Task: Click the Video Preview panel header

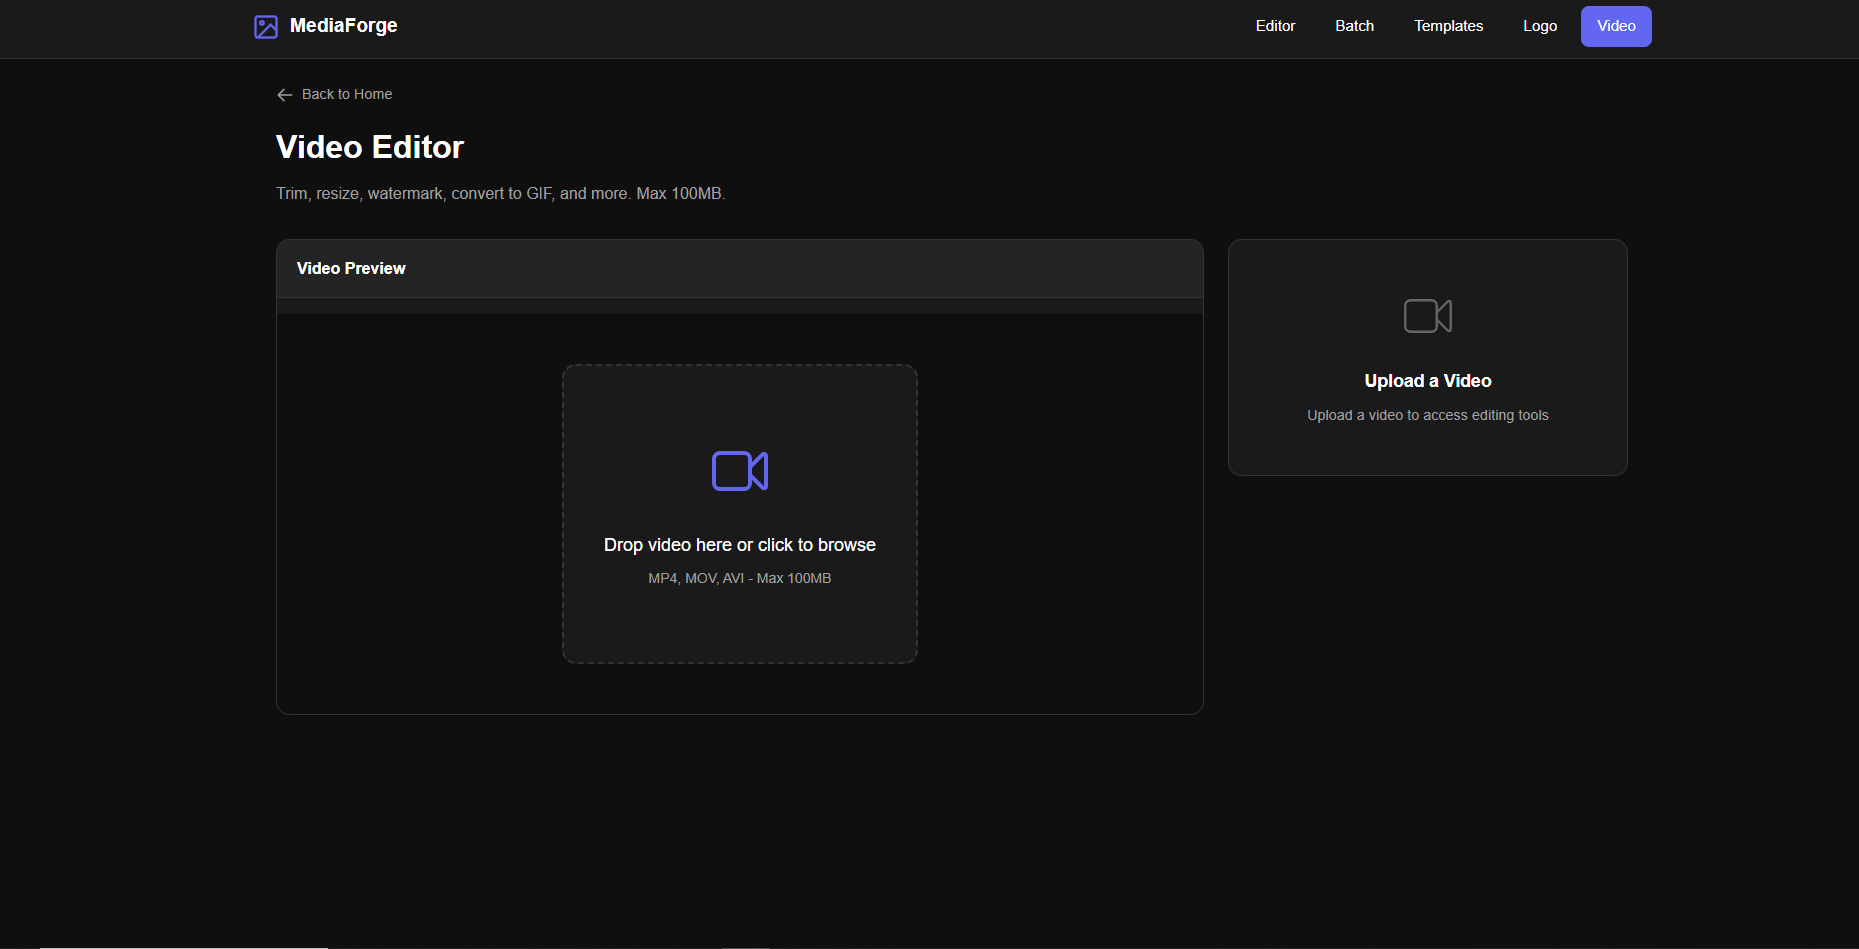Action: pos(740,268)
